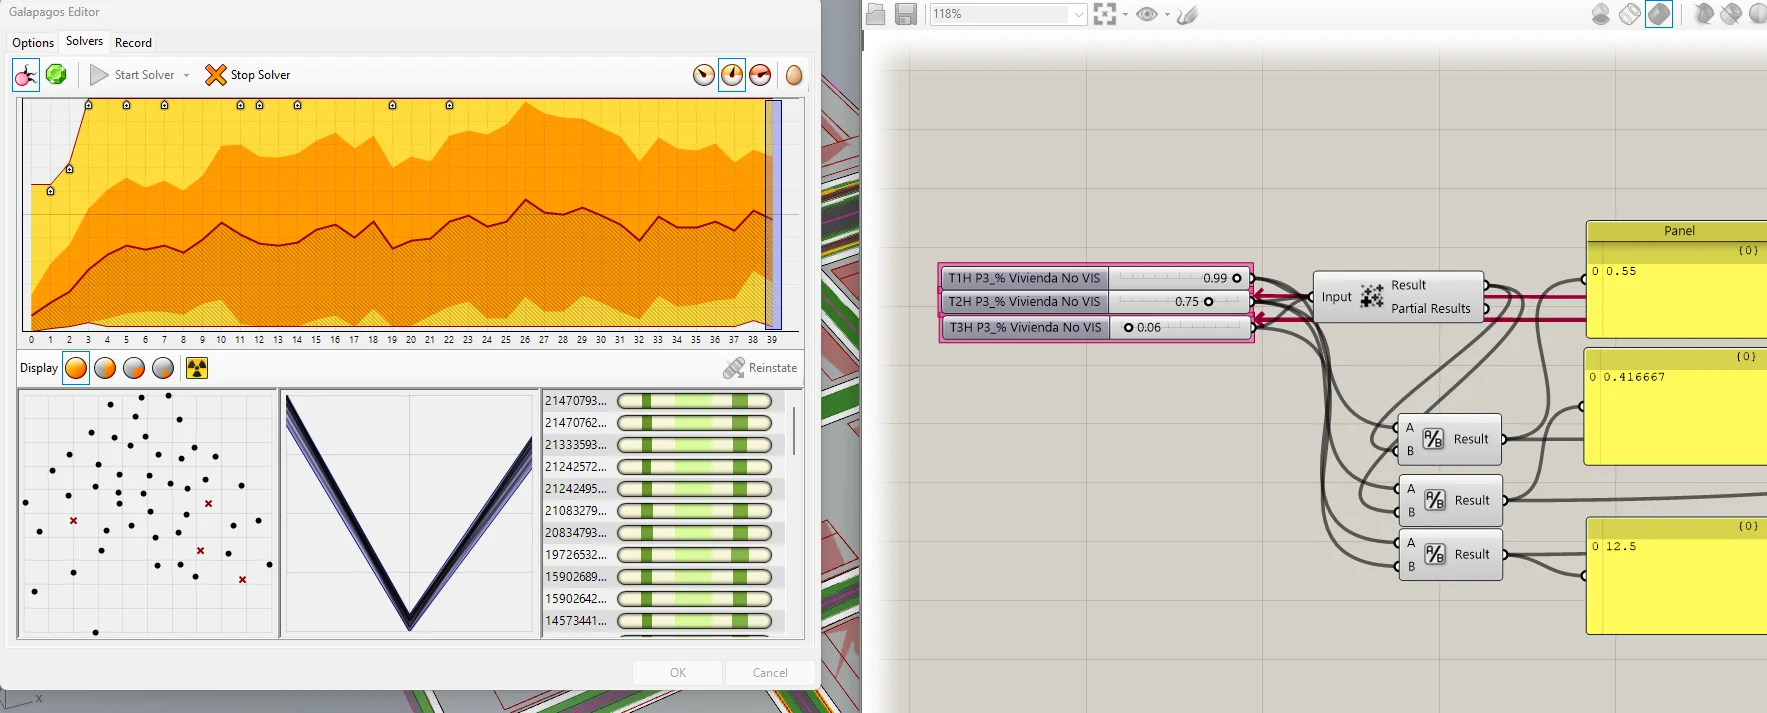Image resolution: width=1767 pixels, height=713 pixels.
Task: Choose the first gauge icon with needle pointing up-left
Action: 704,75
